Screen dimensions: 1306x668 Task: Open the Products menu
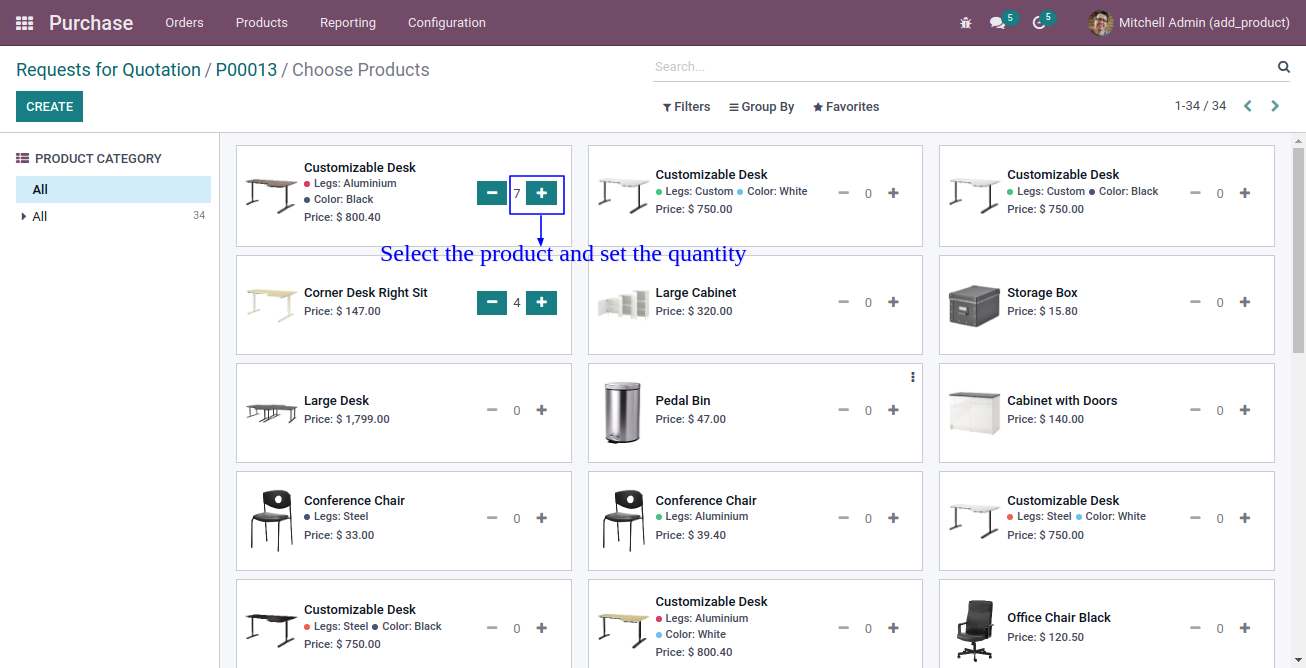[x=262, y=23]
